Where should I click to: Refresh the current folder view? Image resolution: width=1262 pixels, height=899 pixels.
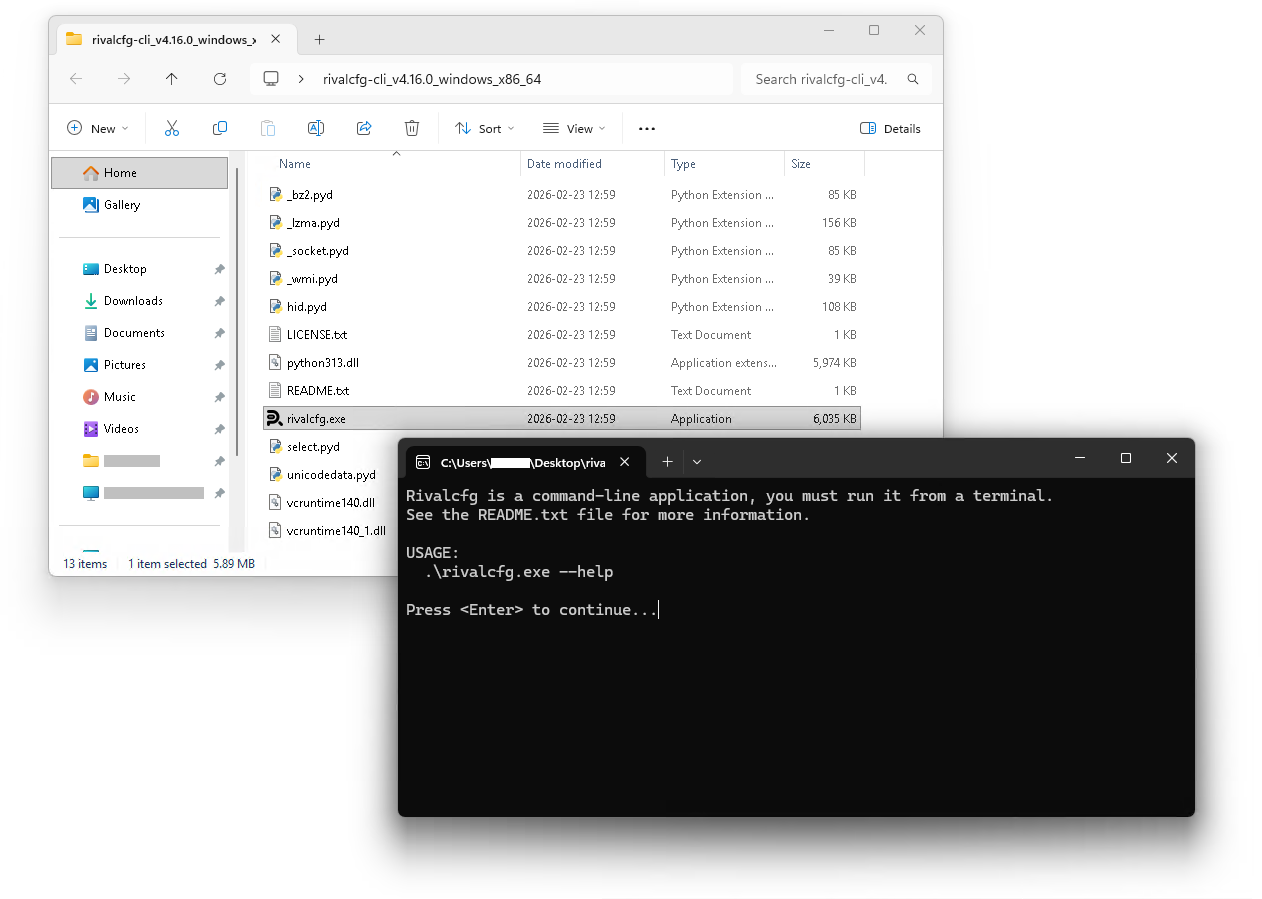pos(220,79)
